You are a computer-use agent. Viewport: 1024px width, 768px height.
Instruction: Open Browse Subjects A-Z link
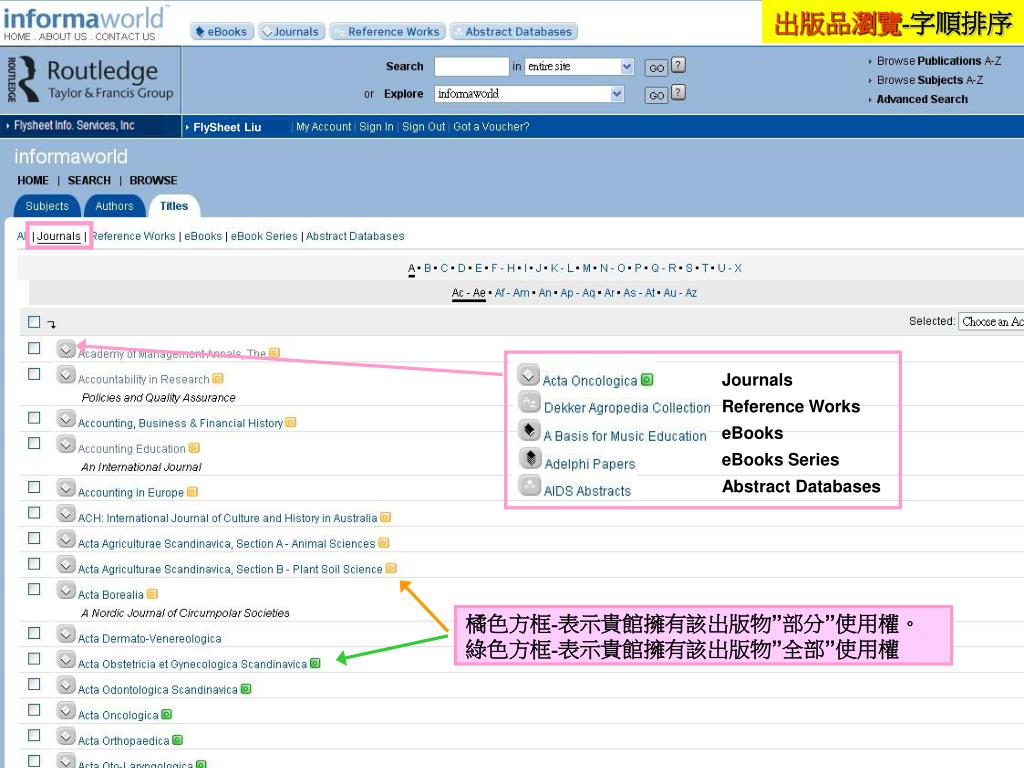click(929, 80)
